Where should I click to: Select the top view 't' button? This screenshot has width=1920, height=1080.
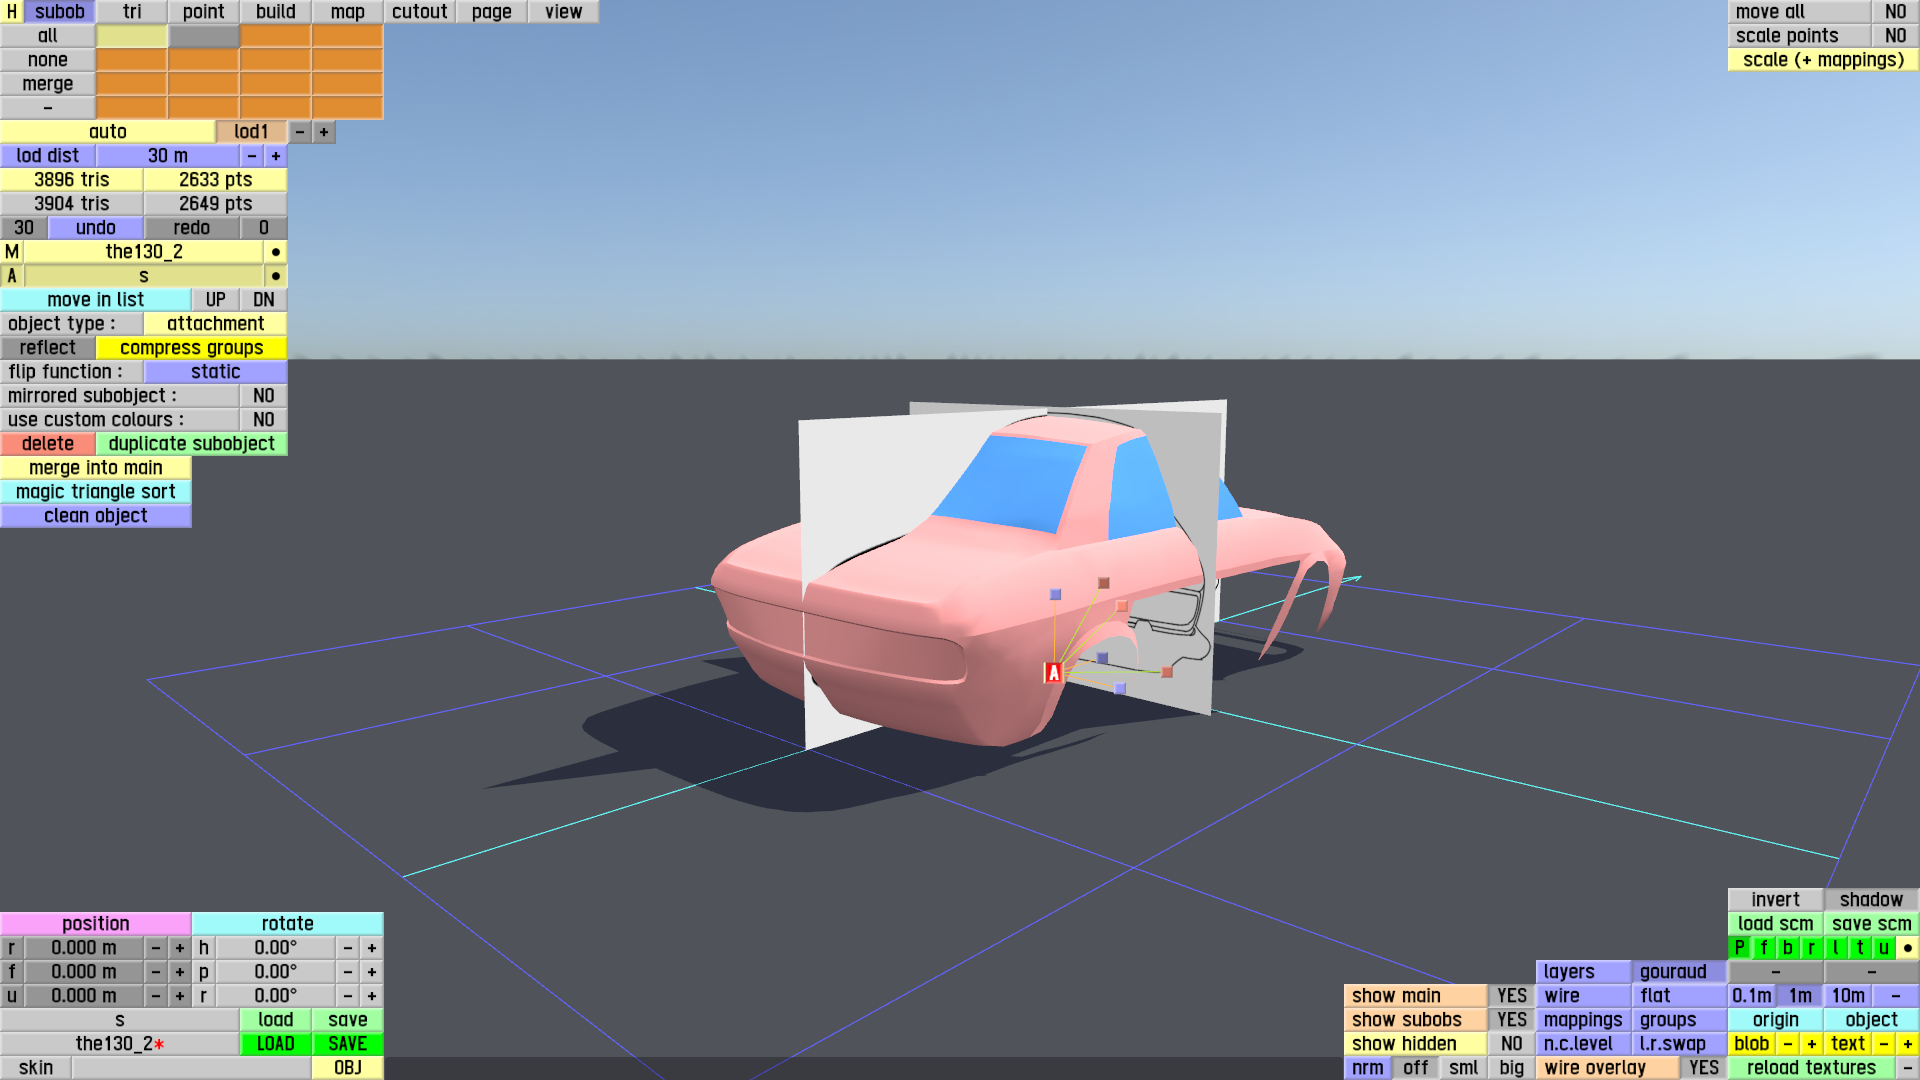[1859, 948]
